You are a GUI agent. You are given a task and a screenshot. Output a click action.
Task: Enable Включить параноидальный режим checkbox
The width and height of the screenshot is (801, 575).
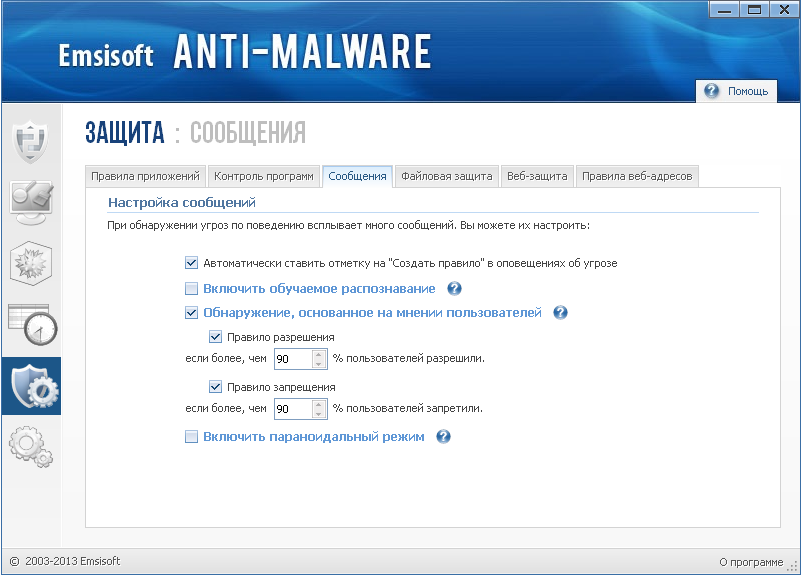tap(191, 437)
